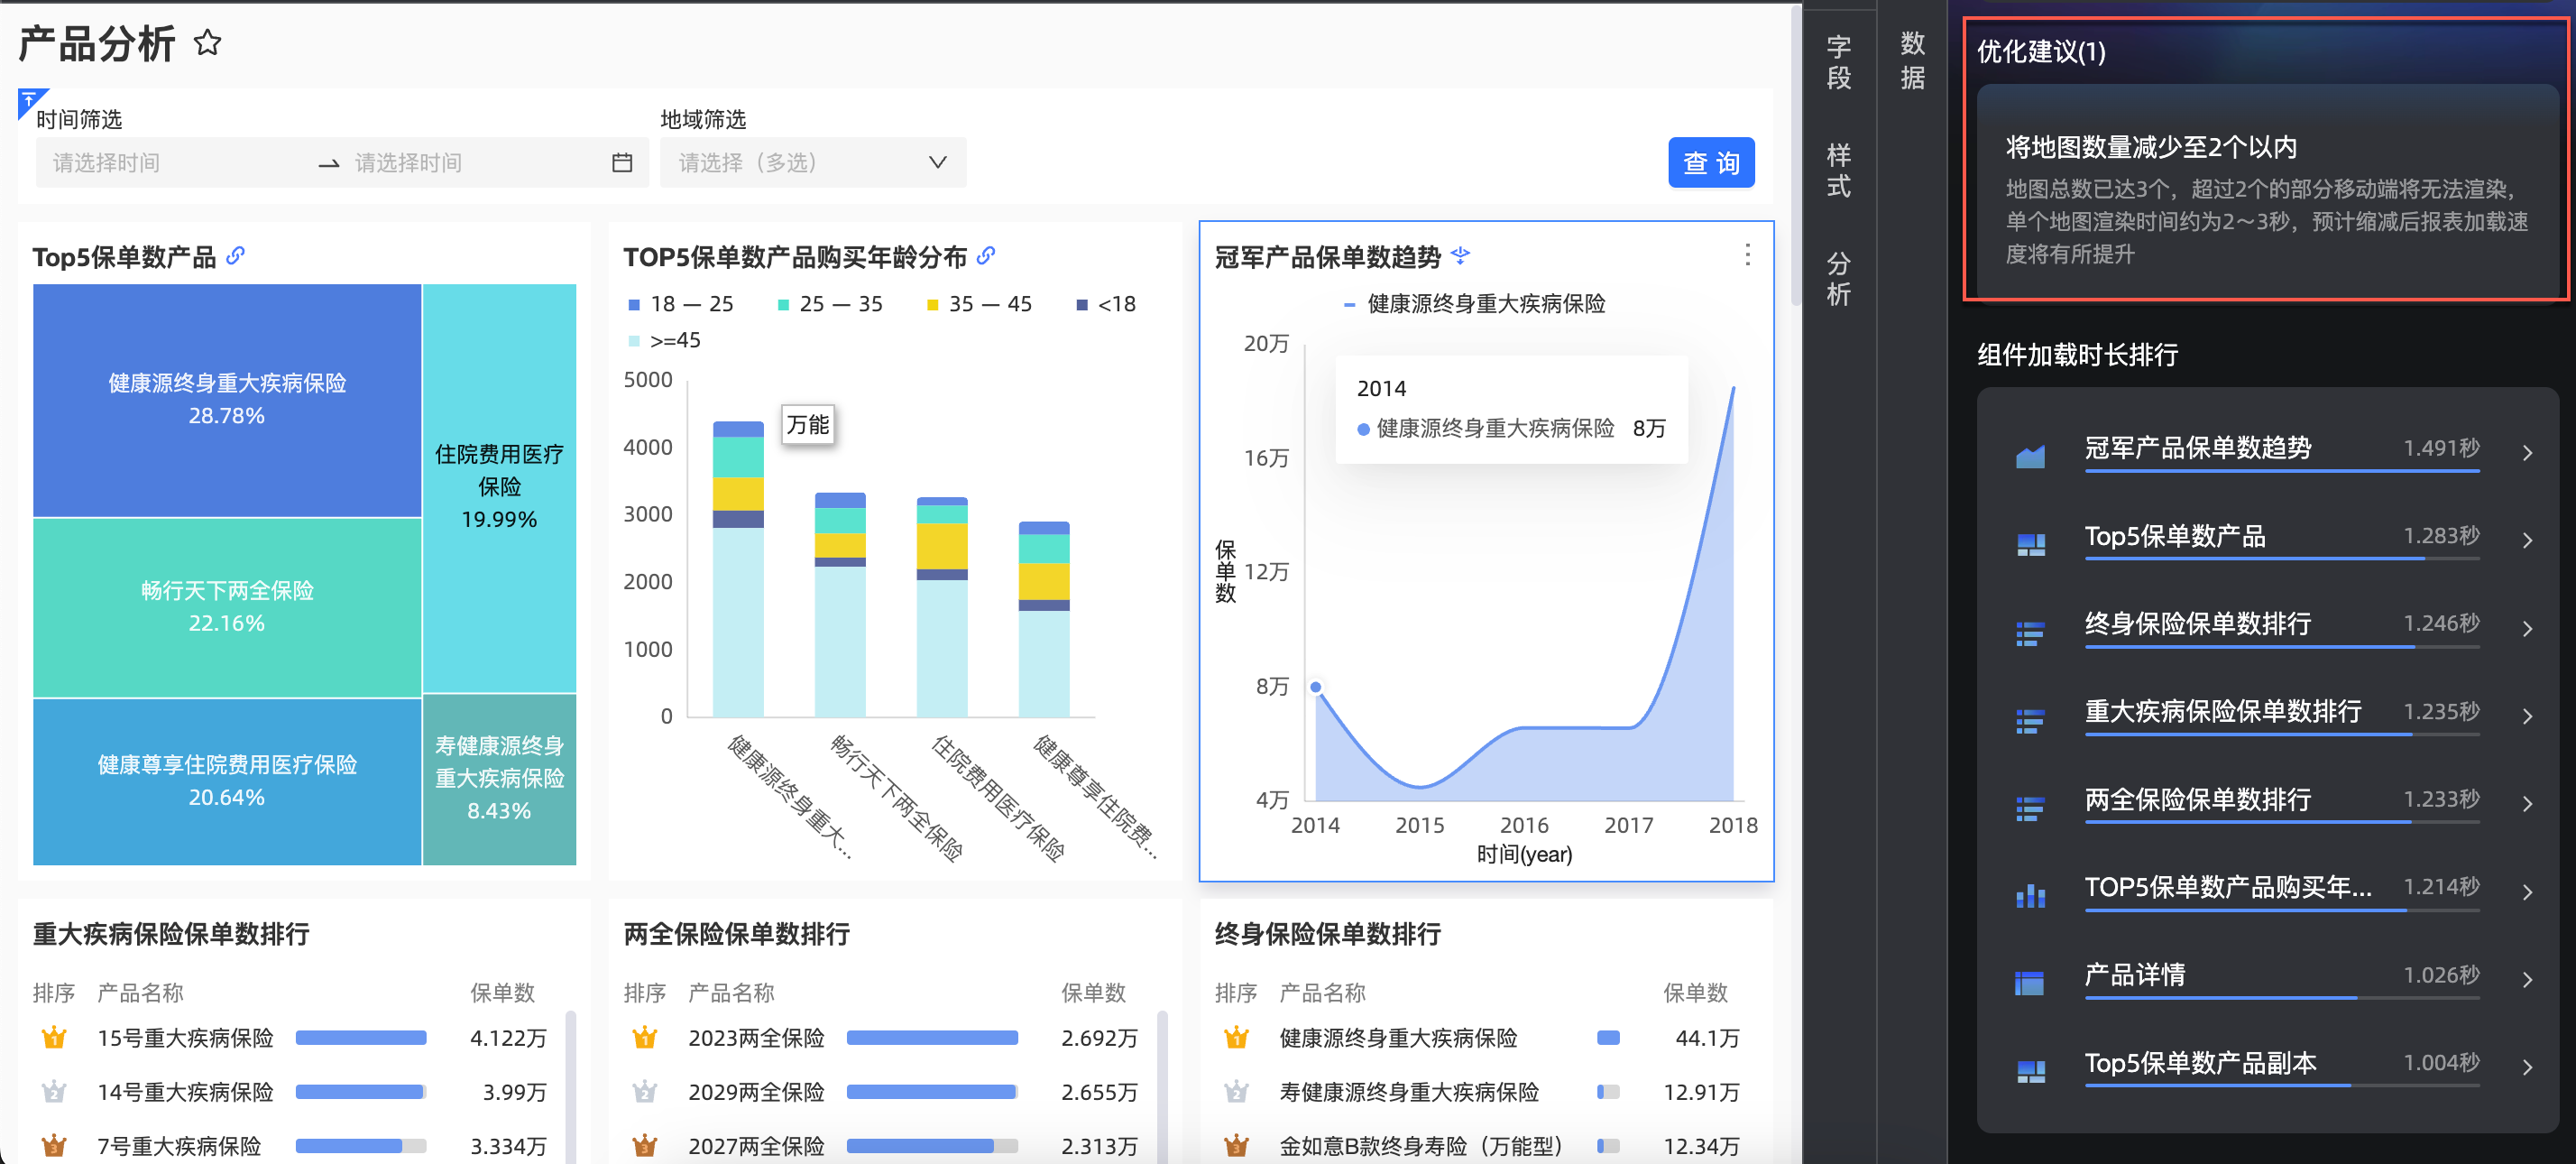Expand 终身保险保单数排行 load time row arrow
The width and height of the screenshot is (2576, 1164).
coord(2527,629)
